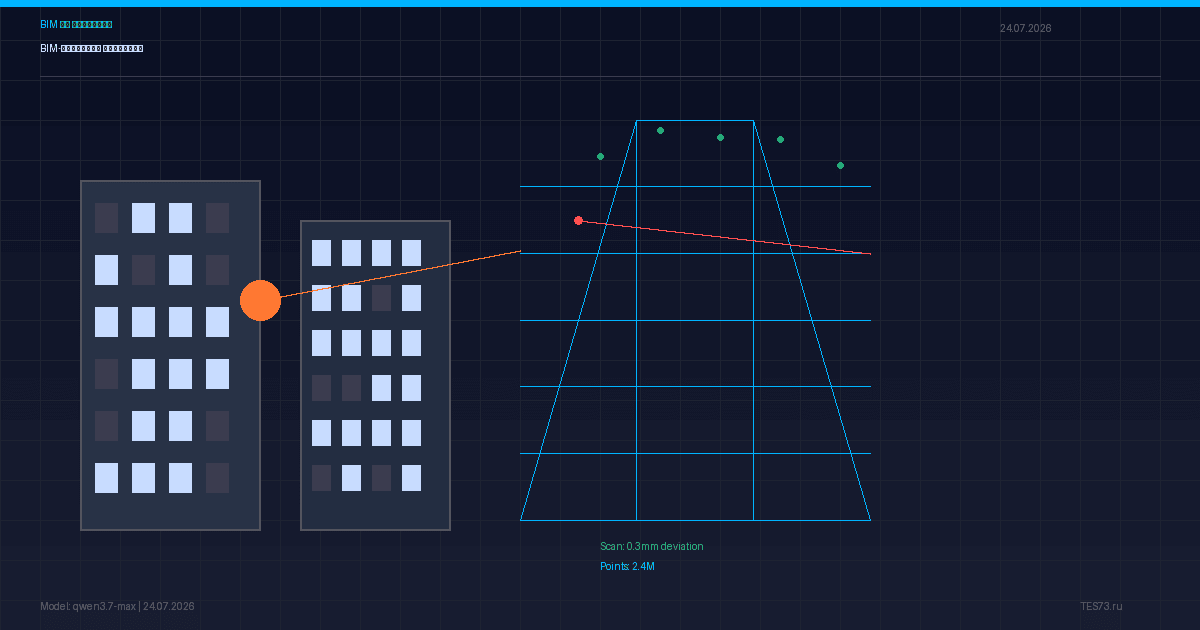Select the taller building illustration

click(170, 355)
